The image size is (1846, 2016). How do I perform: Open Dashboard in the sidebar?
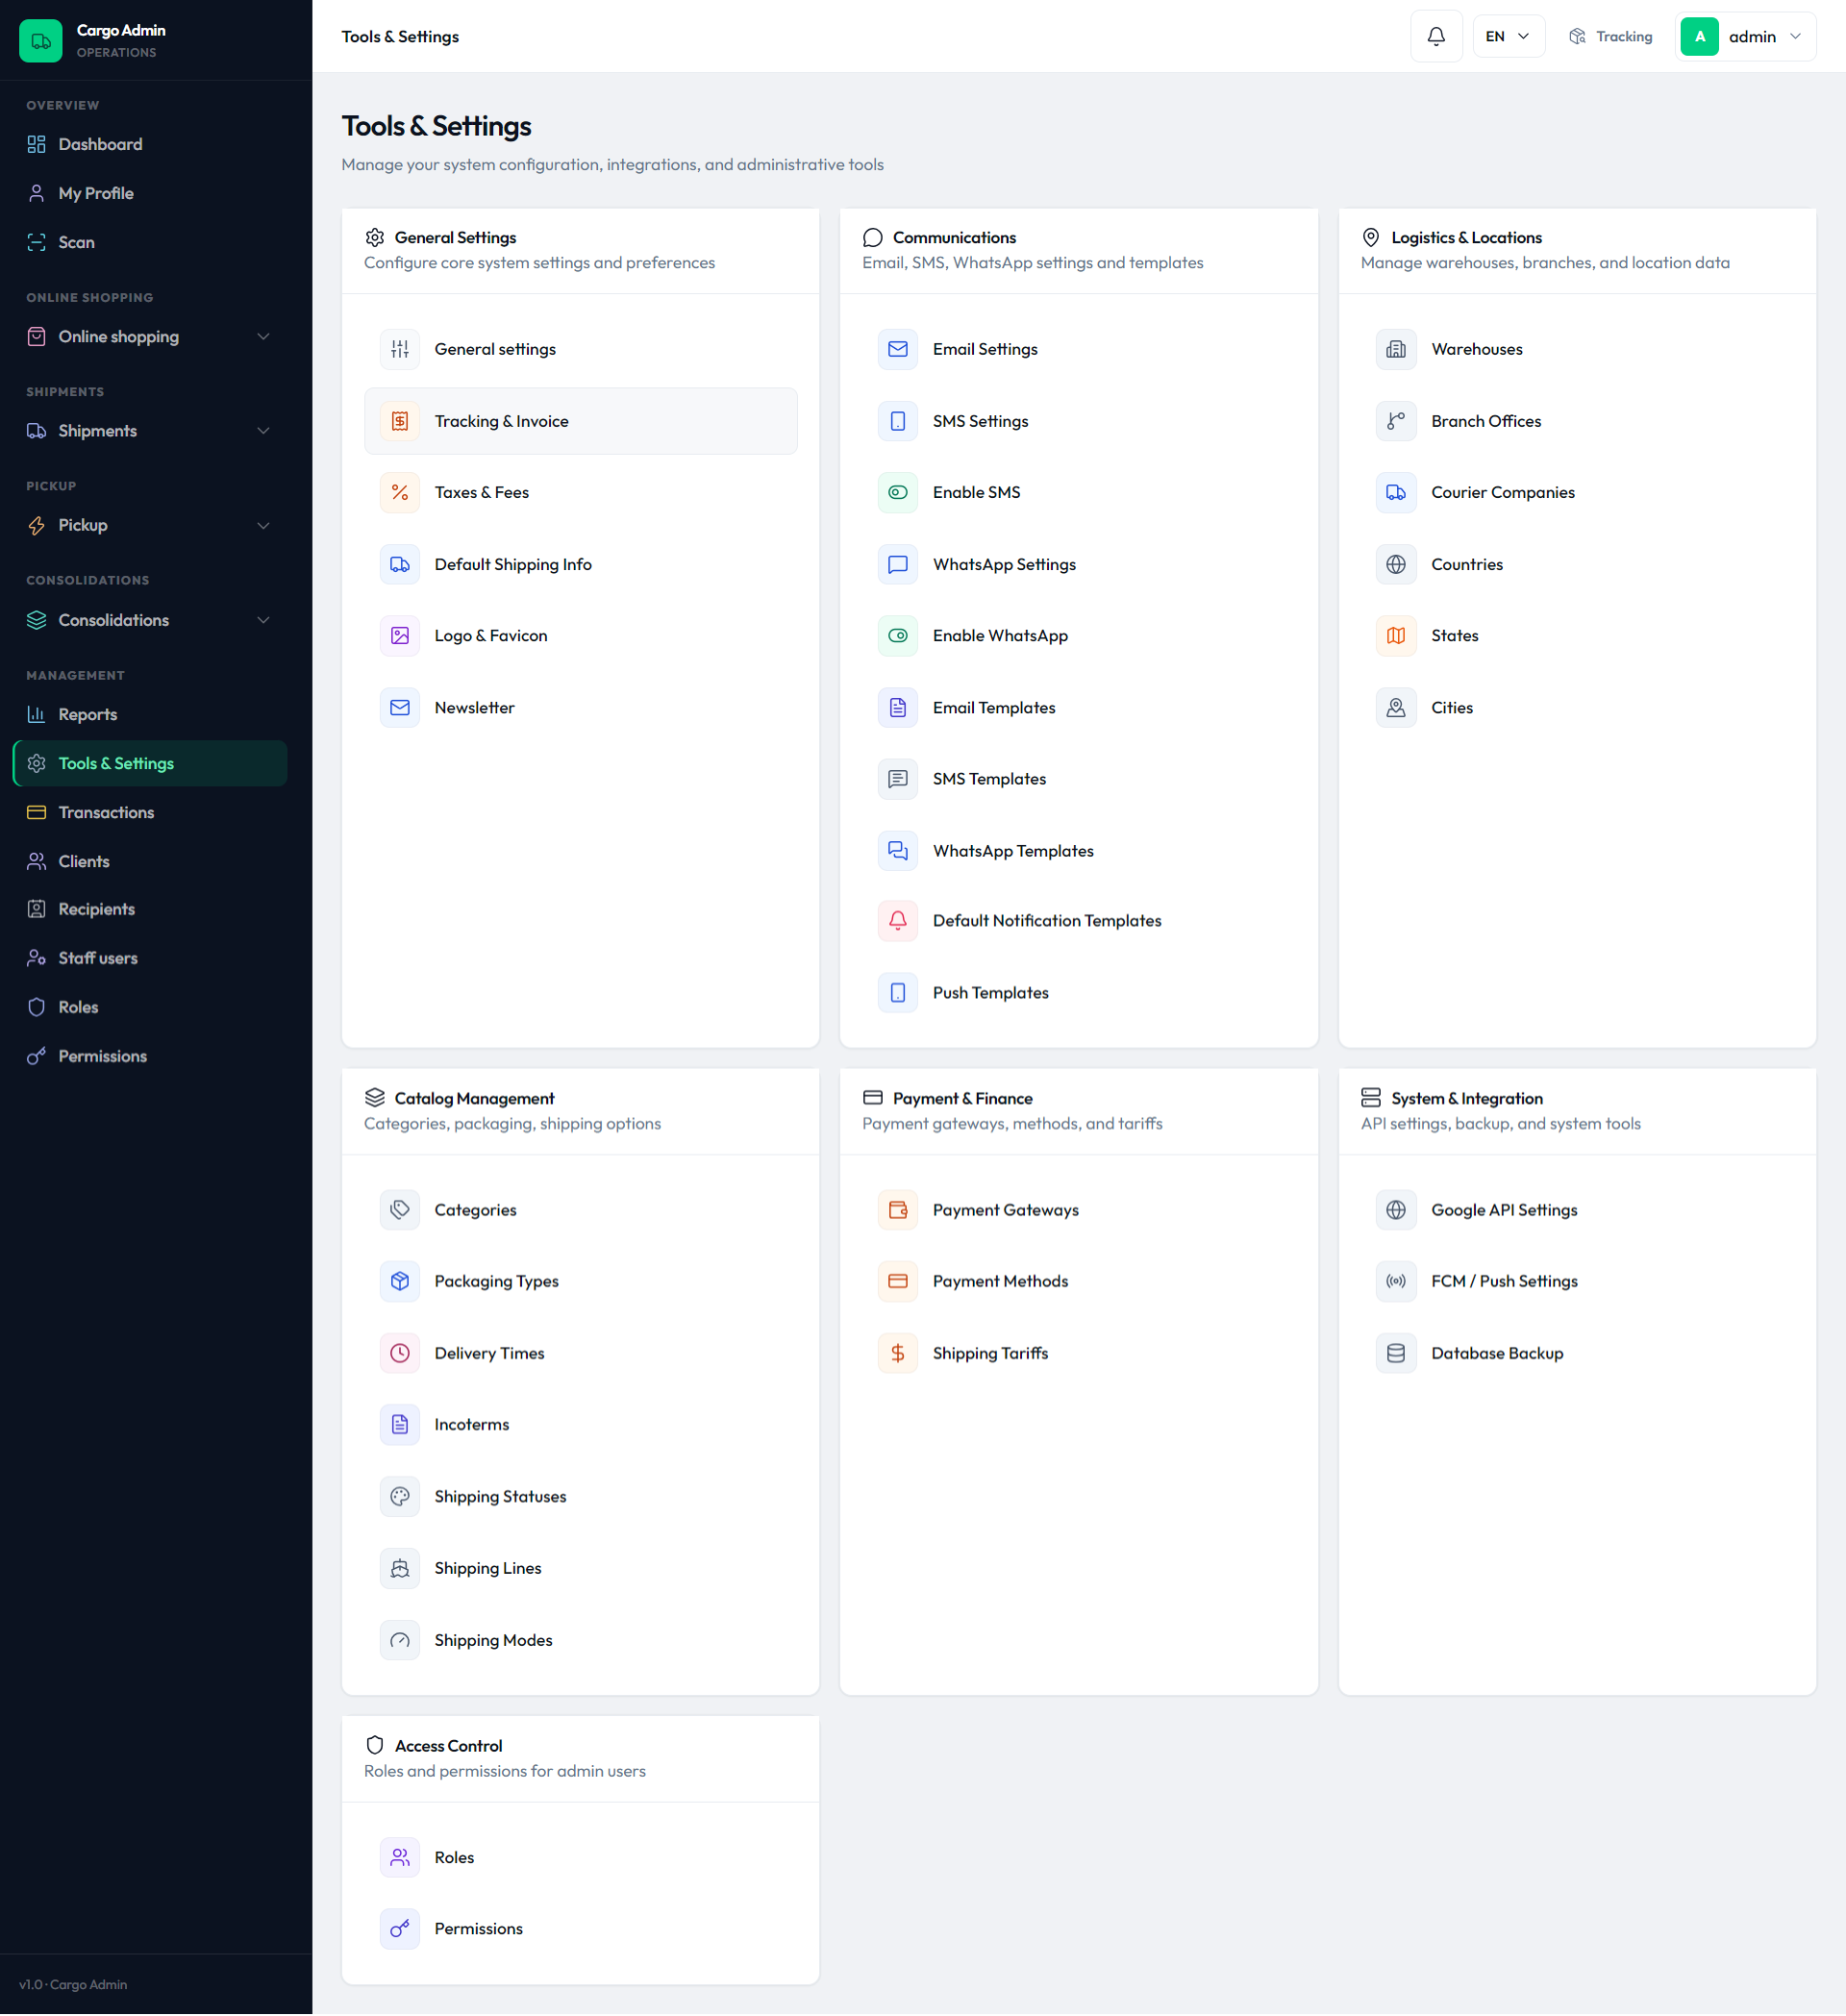150,144
